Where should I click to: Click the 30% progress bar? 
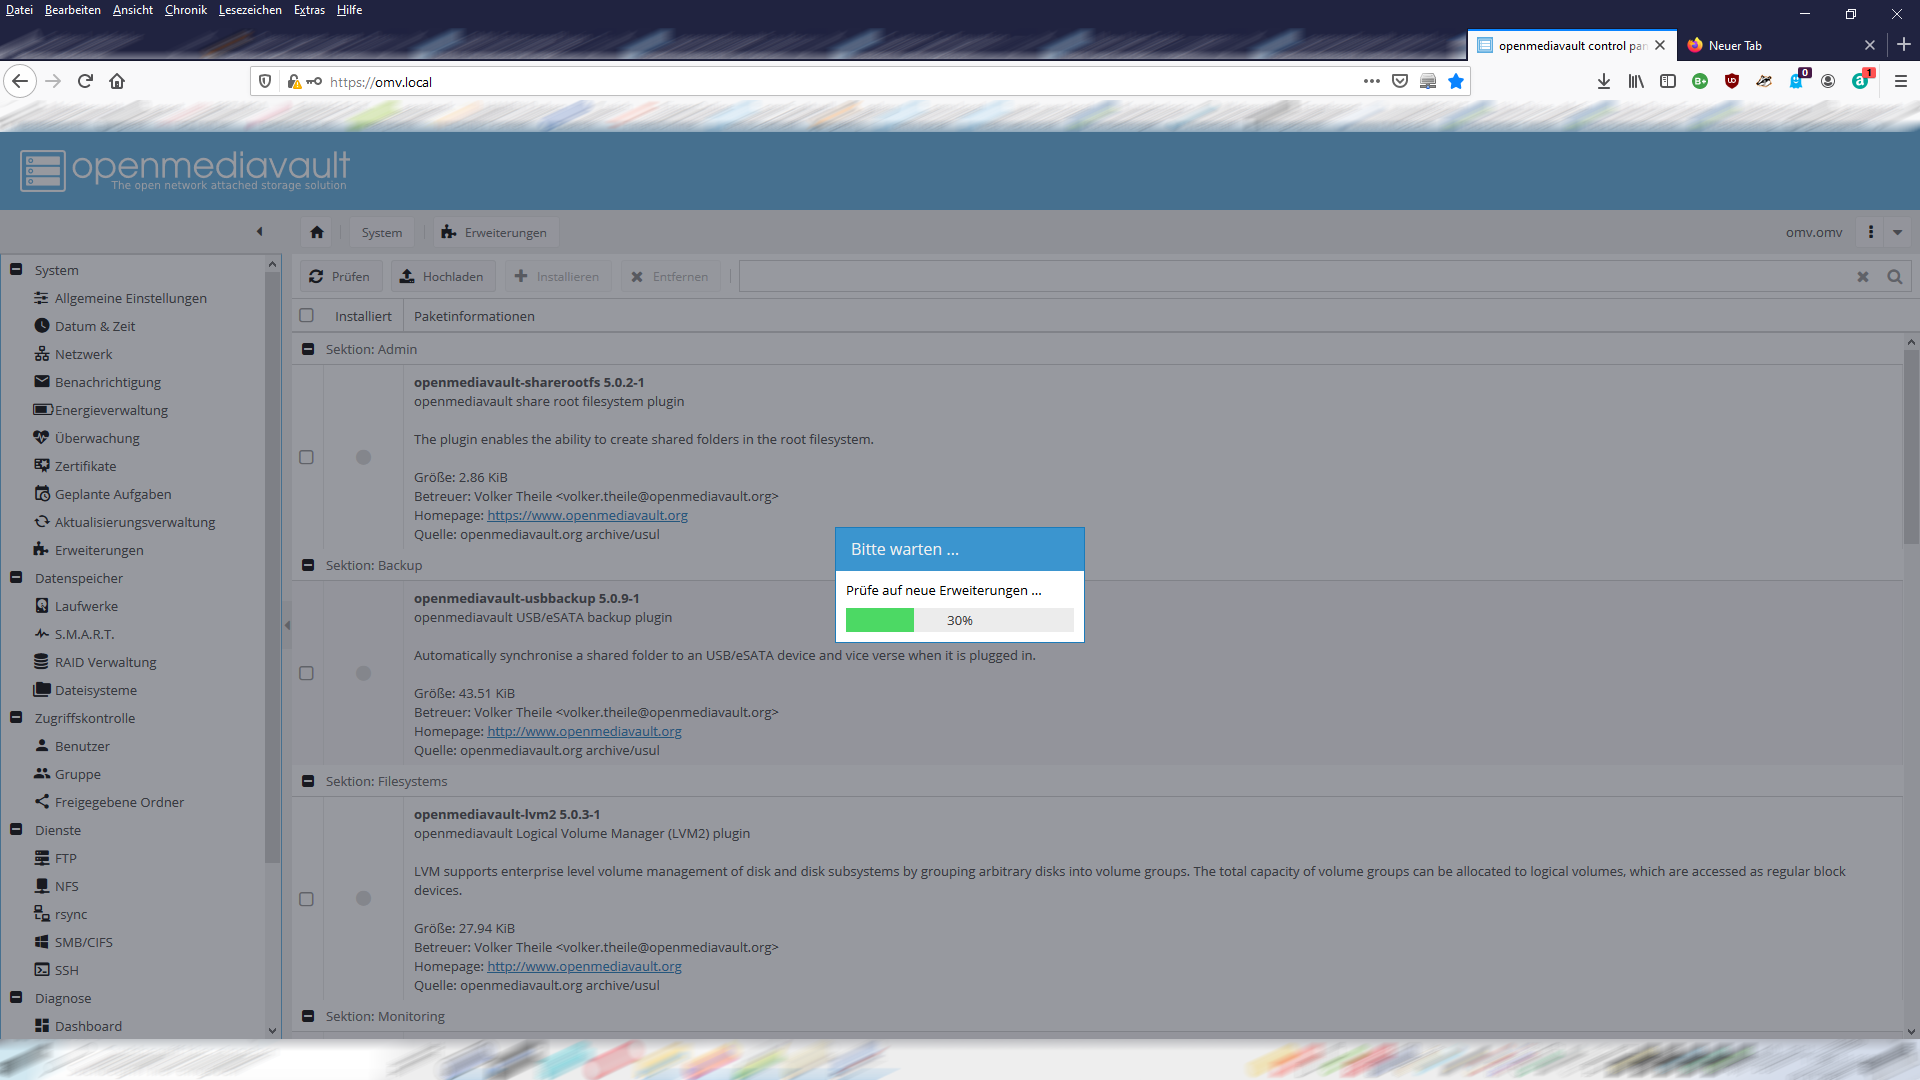[x=960, y=620]
